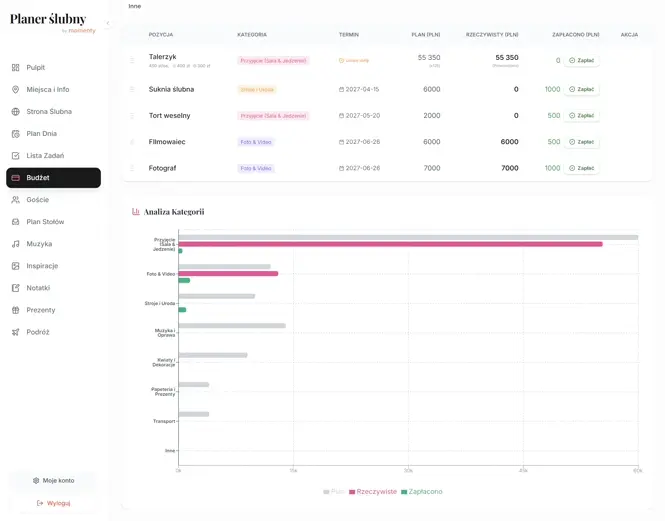Click the pink Przyjęcie bar in chart

coord(390,244)
